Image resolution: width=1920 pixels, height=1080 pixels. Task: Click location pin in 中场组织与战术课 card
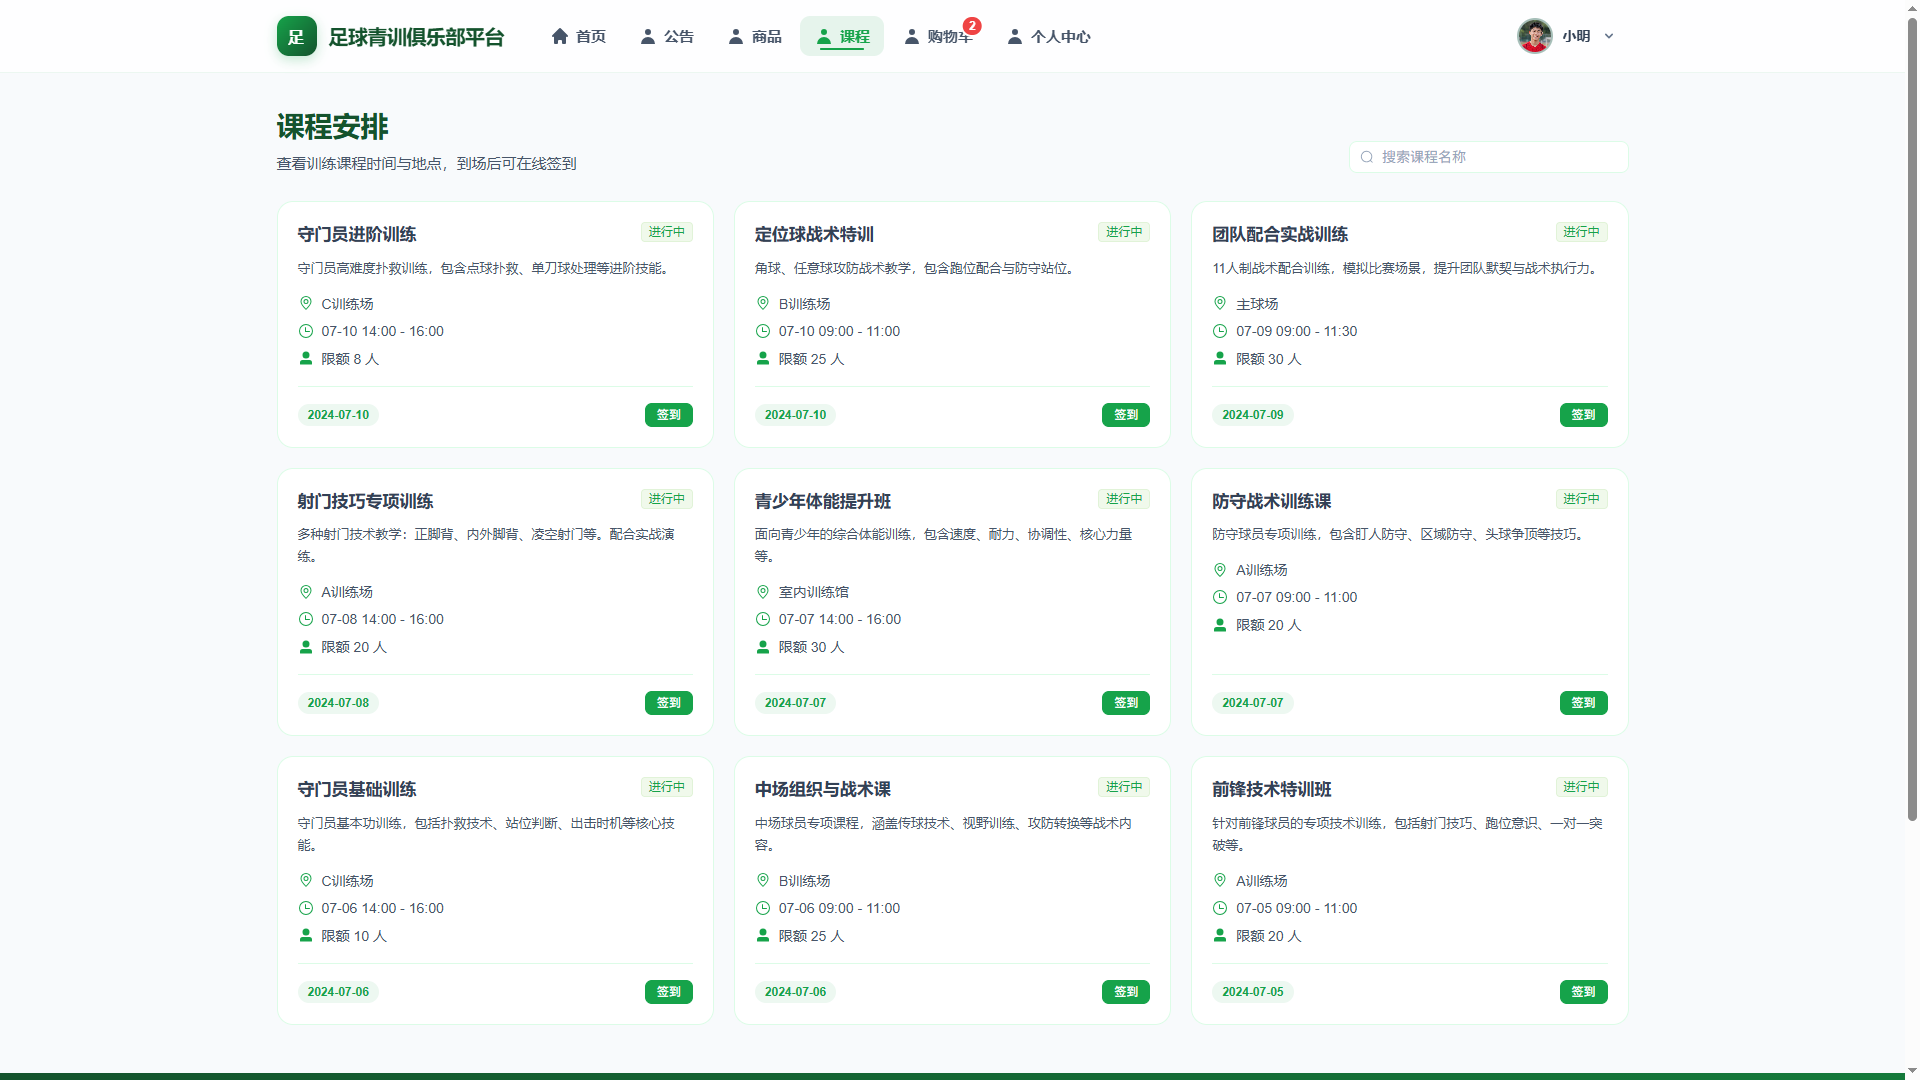pos(763,880)
